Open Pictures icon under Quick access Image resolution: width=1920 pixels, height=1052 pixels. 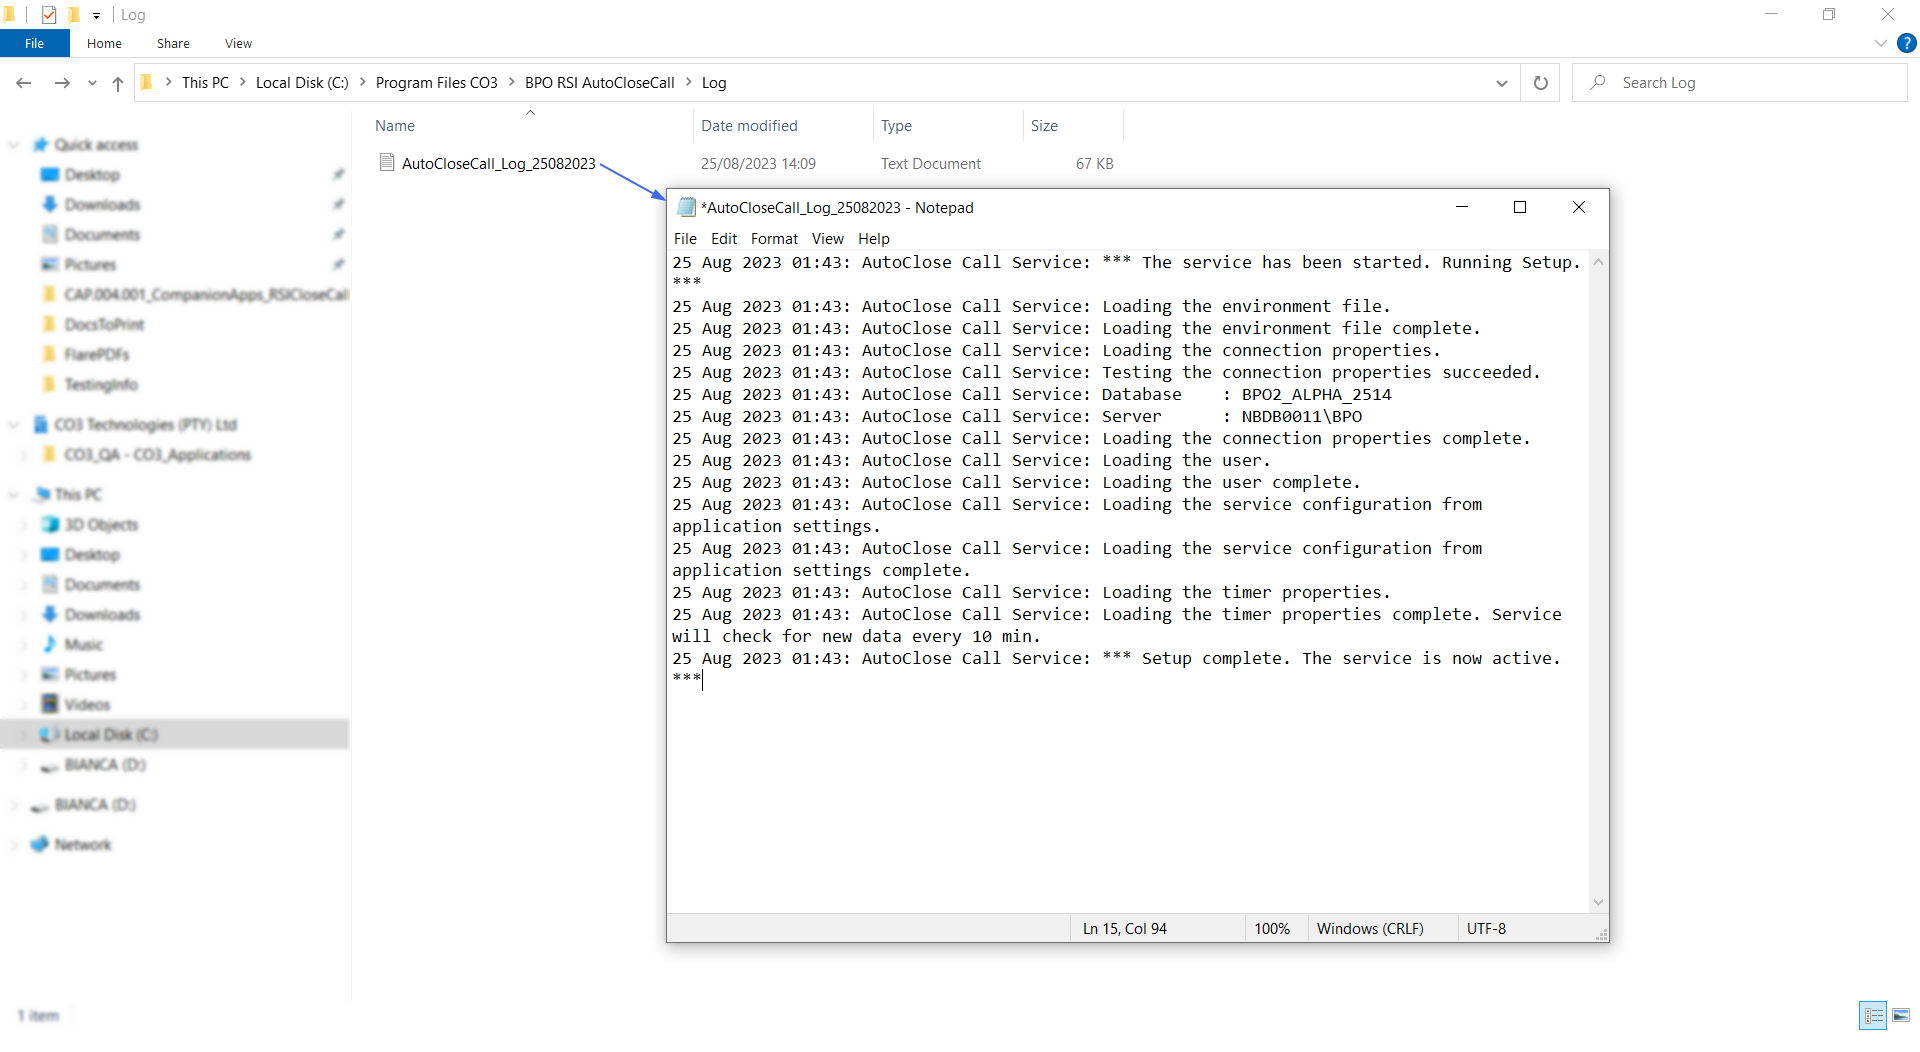click(x=50, y=265)
